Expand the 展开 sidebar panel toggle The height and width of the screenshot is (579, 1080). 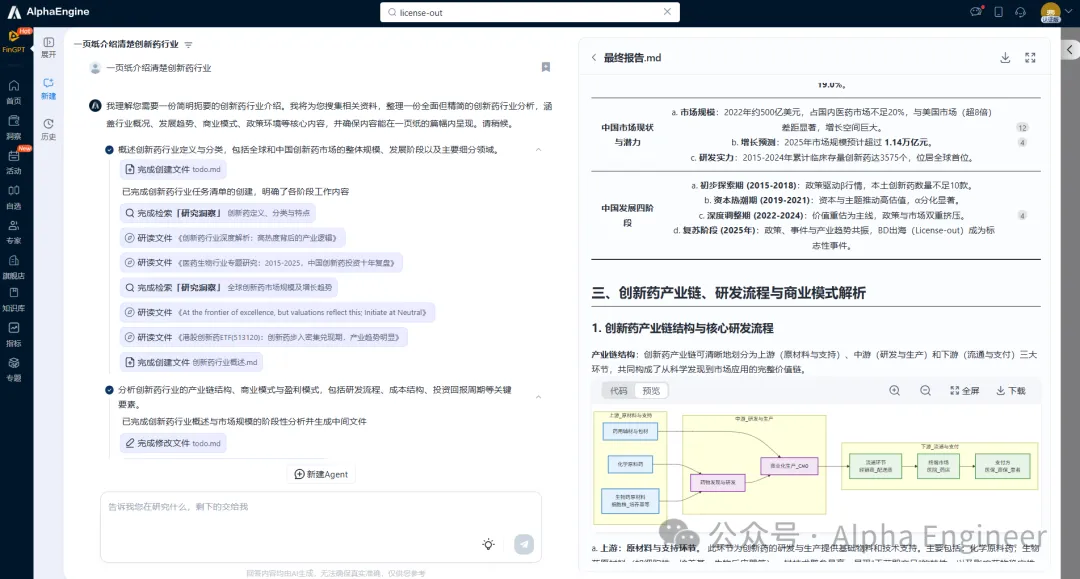click(48, 46)
